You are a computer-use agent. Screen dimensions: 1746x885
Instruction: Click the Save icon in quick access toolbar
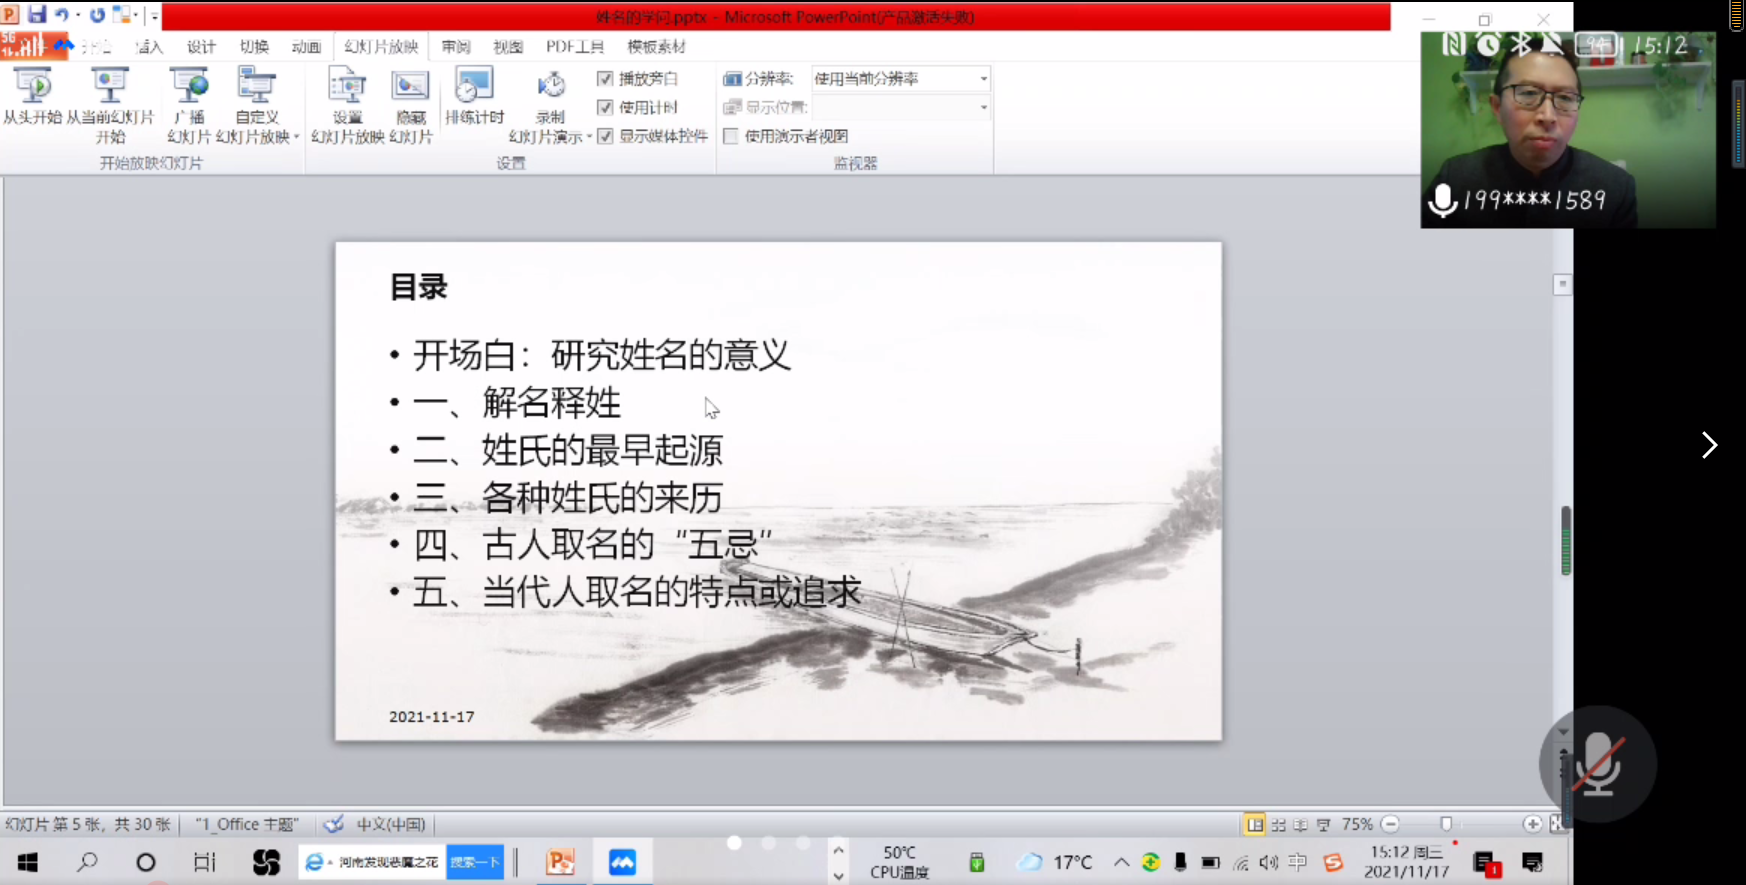pyautogui.click(x=37, y=14)
